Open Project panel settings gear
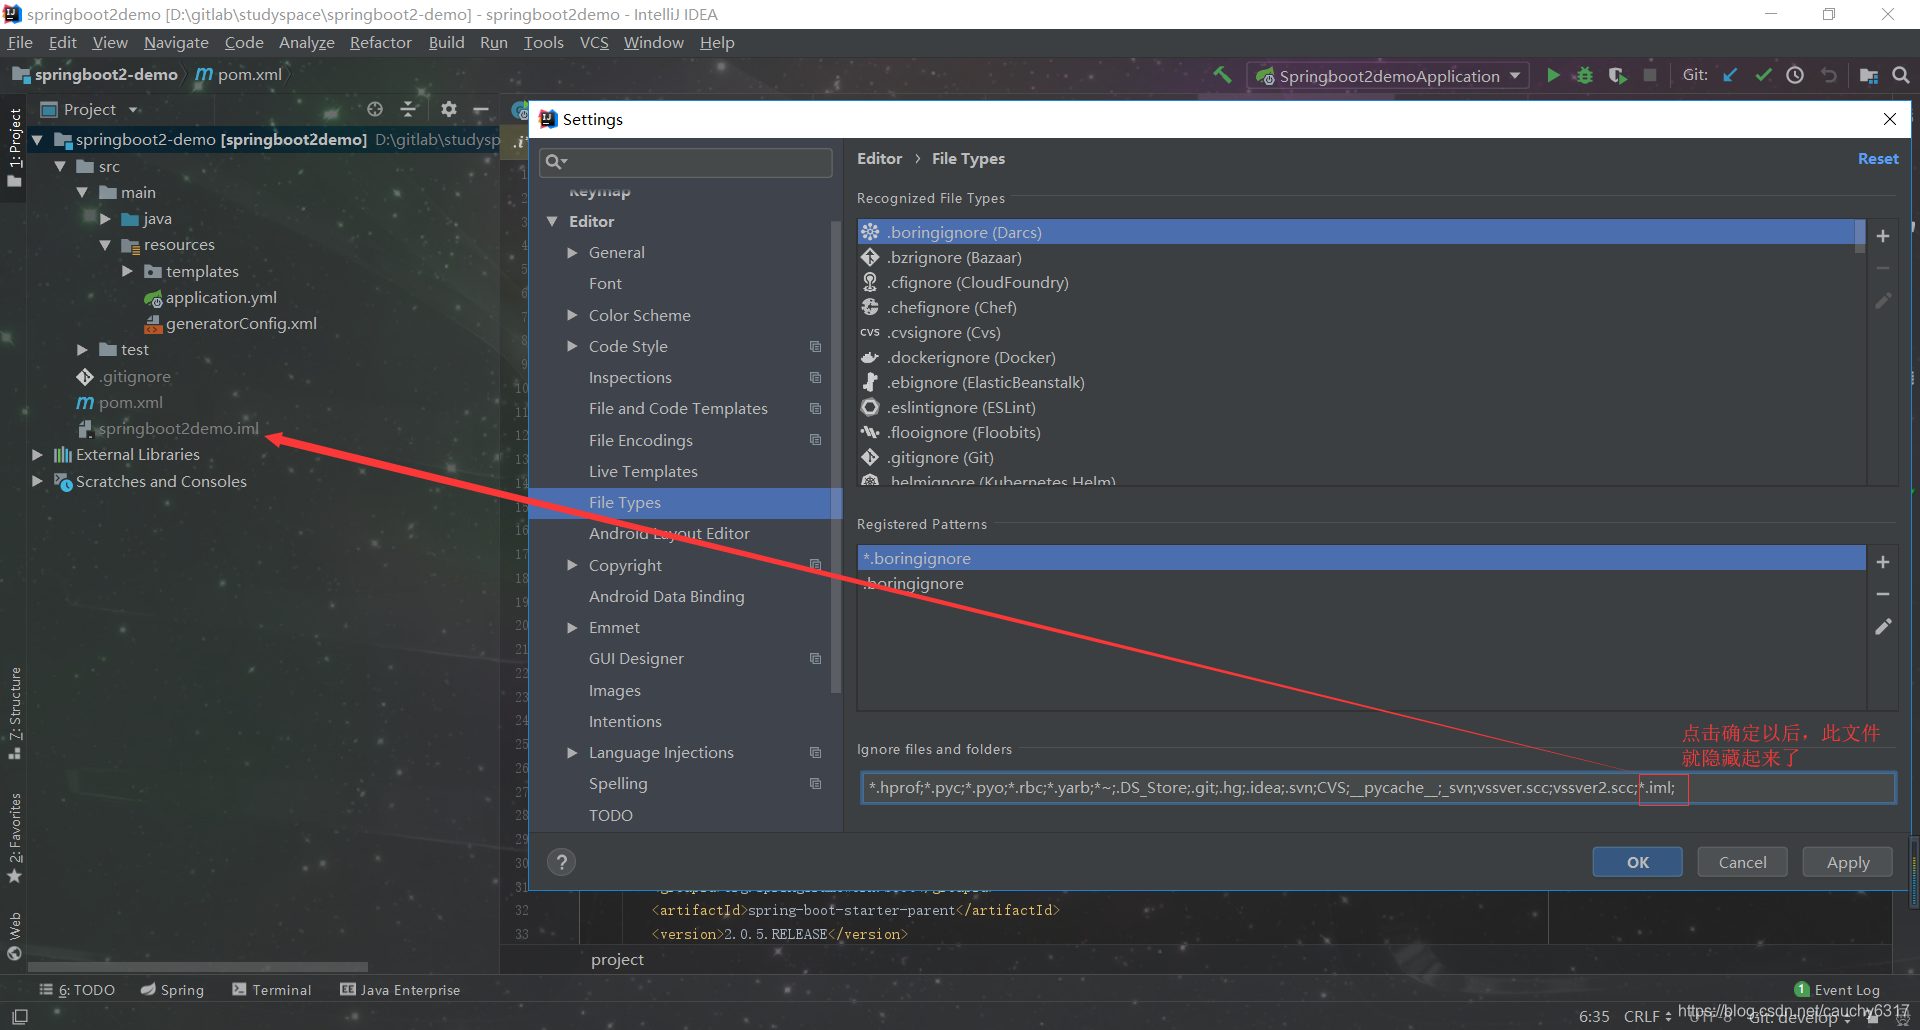The width and height of the screenshot is (1920, 1030). point(449,109)
